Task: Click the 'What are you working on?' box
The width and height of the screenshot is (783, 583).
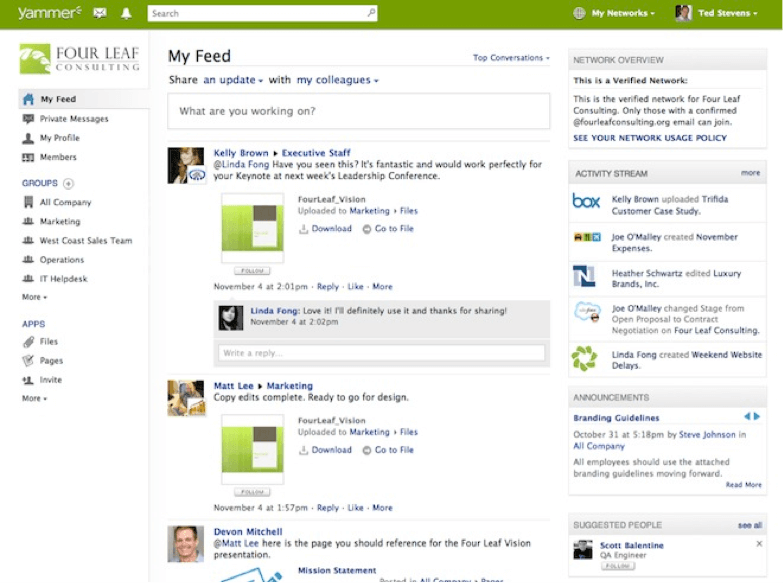Action: [358, 111]
